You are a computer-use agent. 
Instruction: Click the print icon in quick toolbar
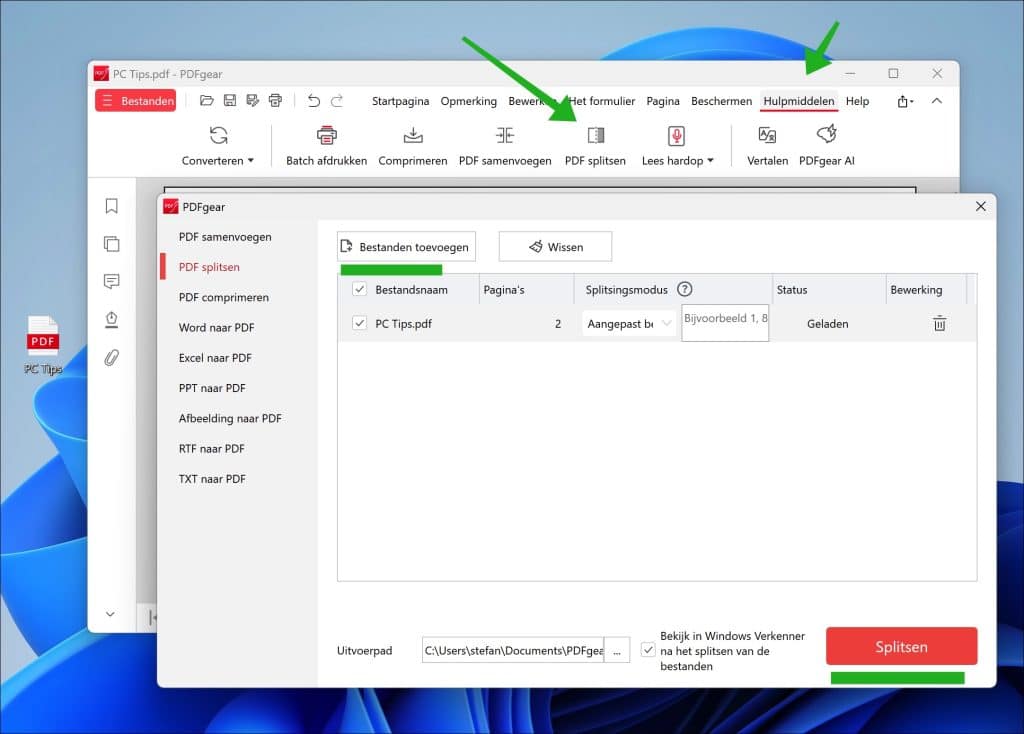276,101
